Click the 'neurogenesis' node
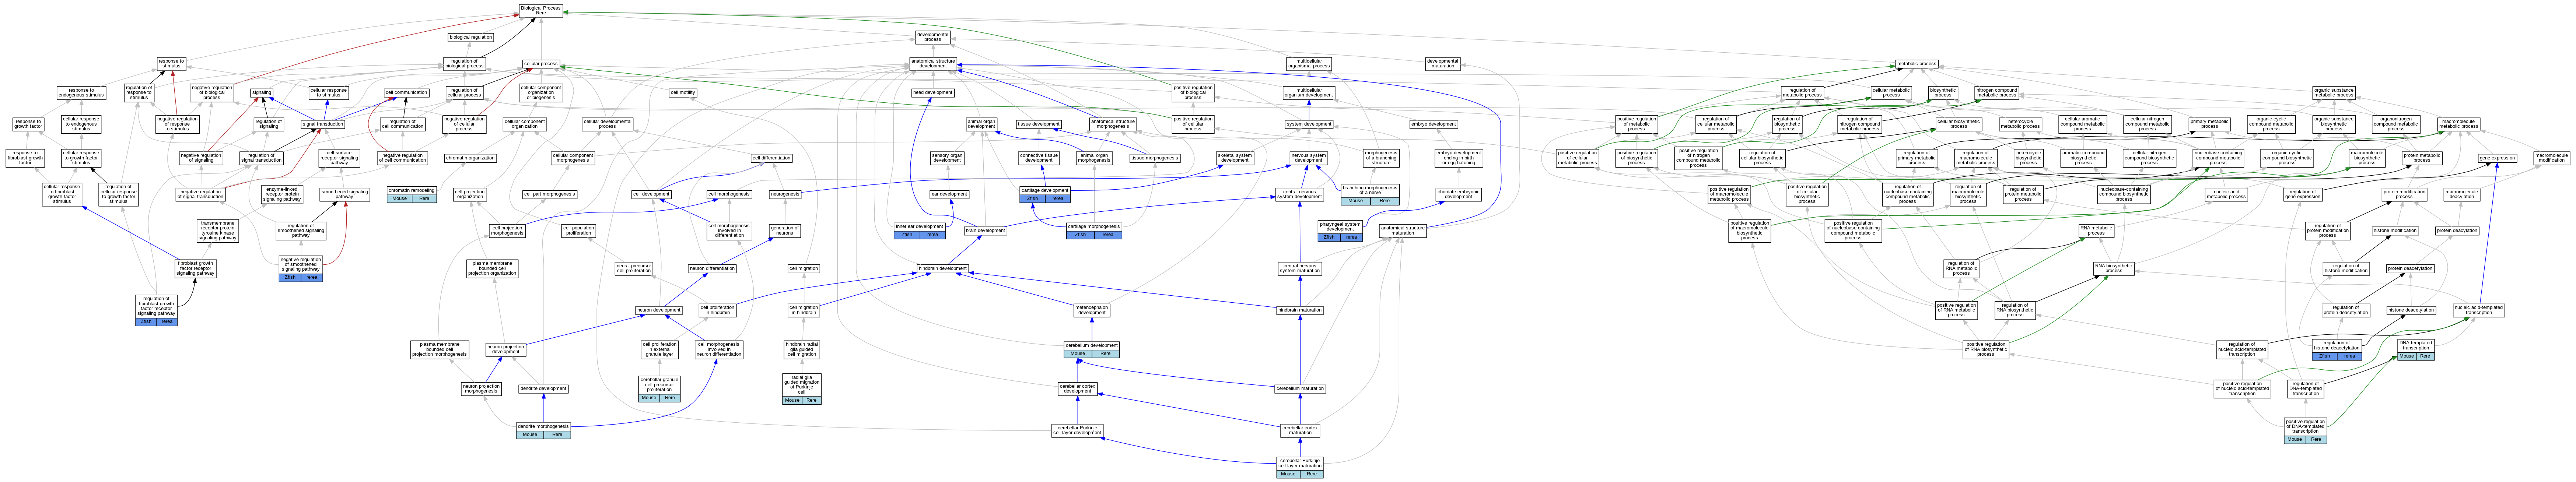 click(785, 194)
